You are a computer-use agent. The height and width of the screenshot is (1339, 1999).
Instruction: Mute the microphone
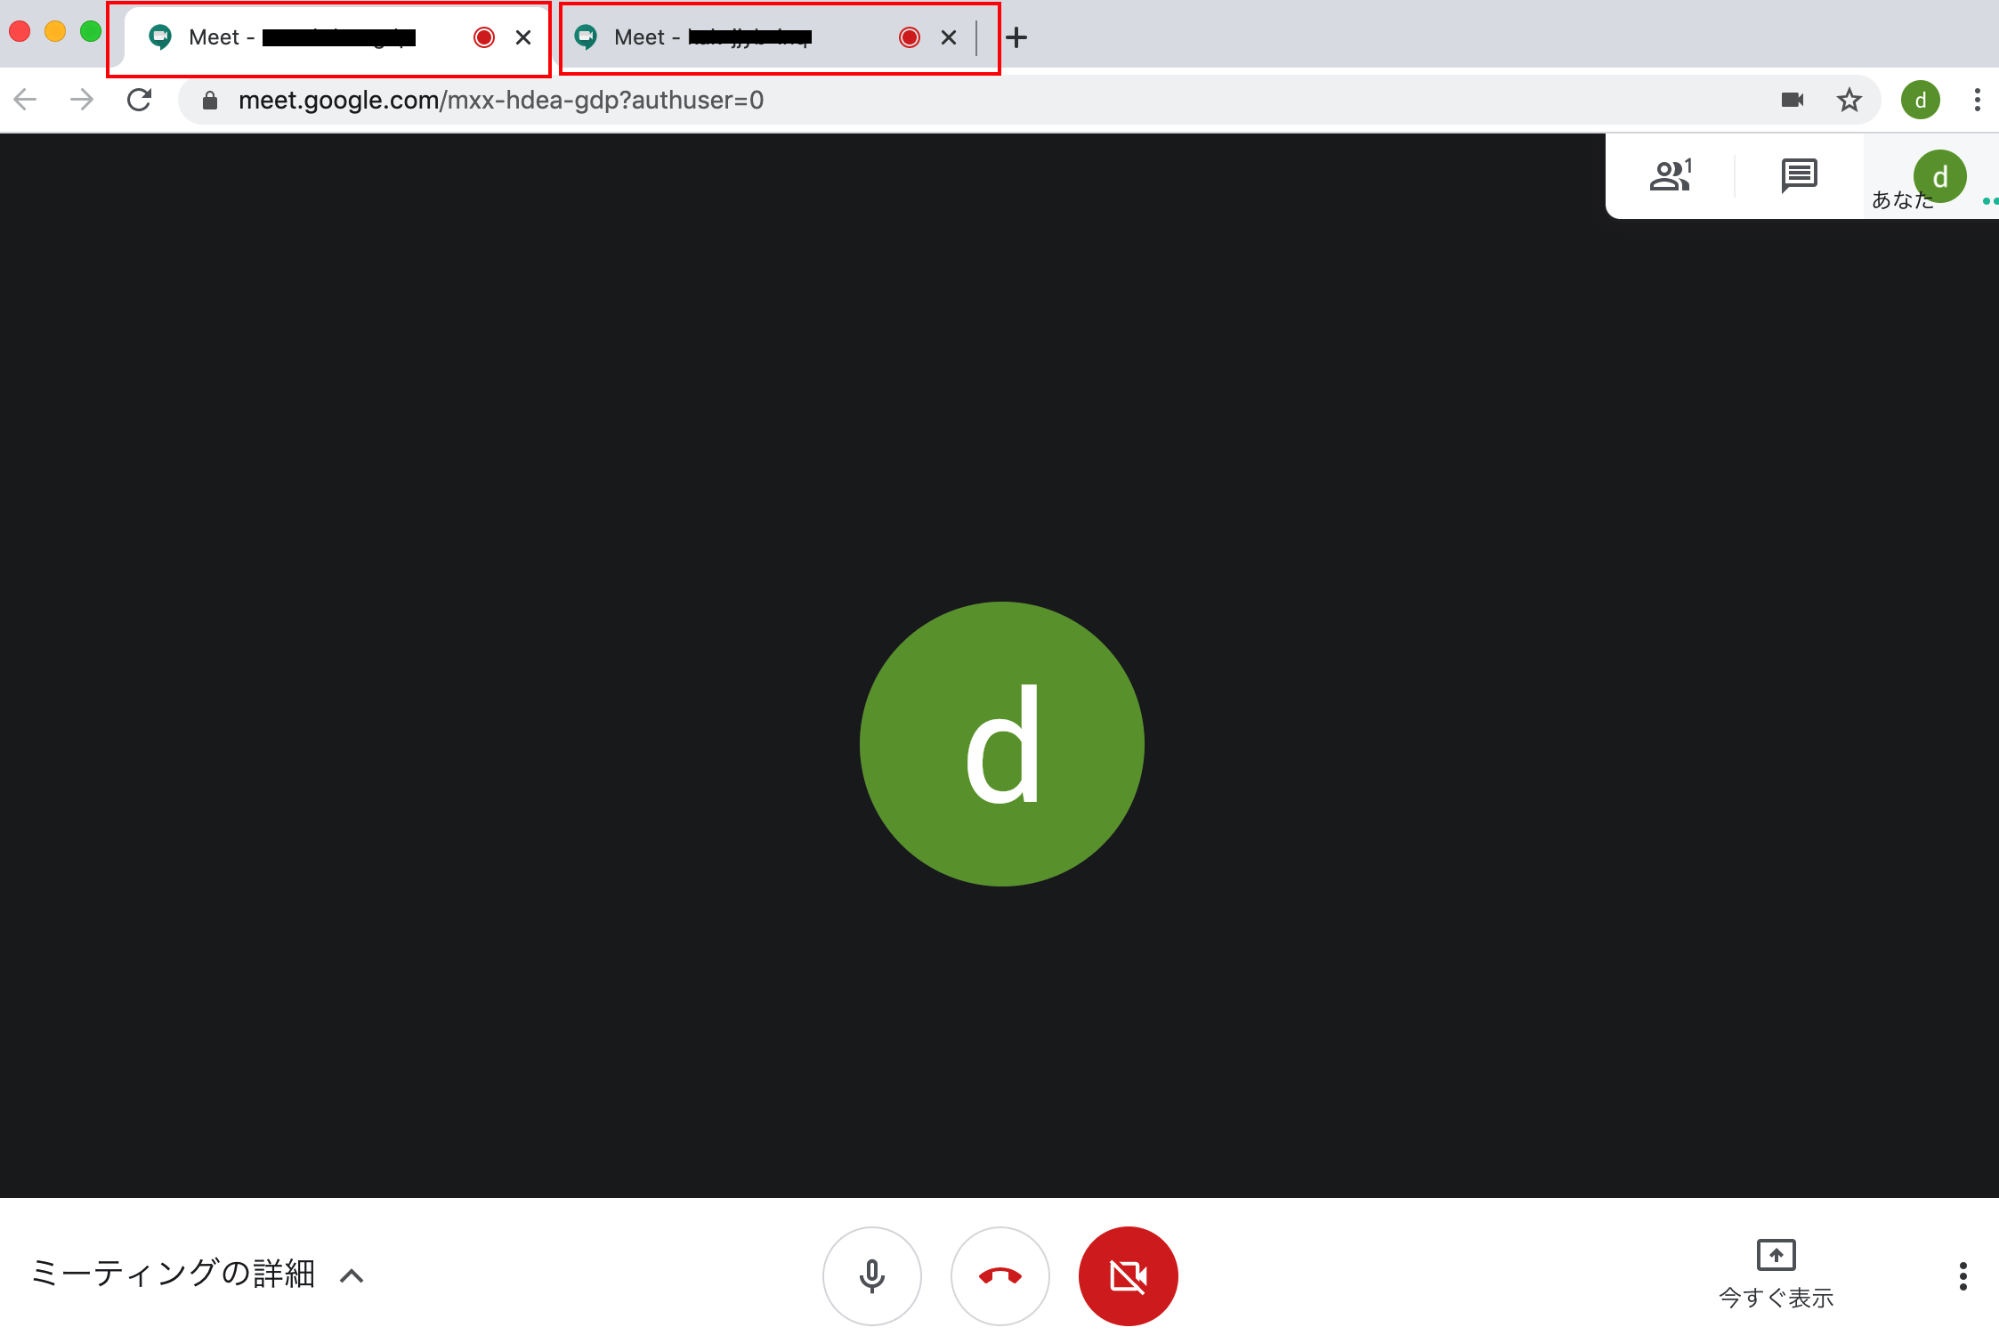pos(872,1275)
